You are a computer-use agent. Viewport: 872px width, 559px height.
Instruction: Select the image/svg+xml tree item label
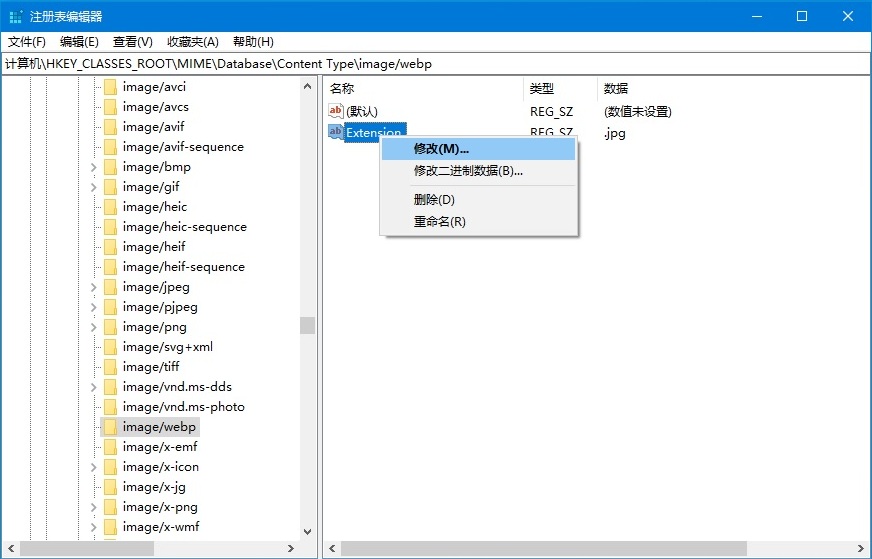167,347
